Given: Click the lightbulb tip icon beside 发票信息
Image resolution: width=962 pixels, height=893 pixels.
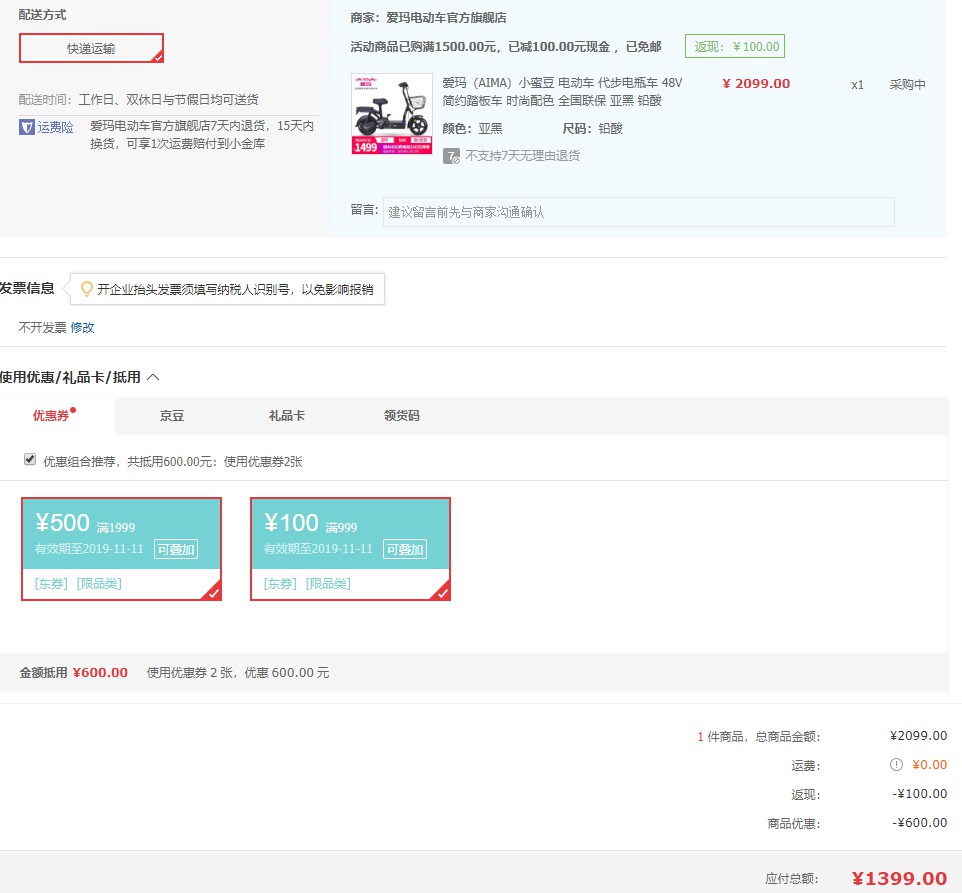Looking at the screenshot, I should tap(87, 289).
